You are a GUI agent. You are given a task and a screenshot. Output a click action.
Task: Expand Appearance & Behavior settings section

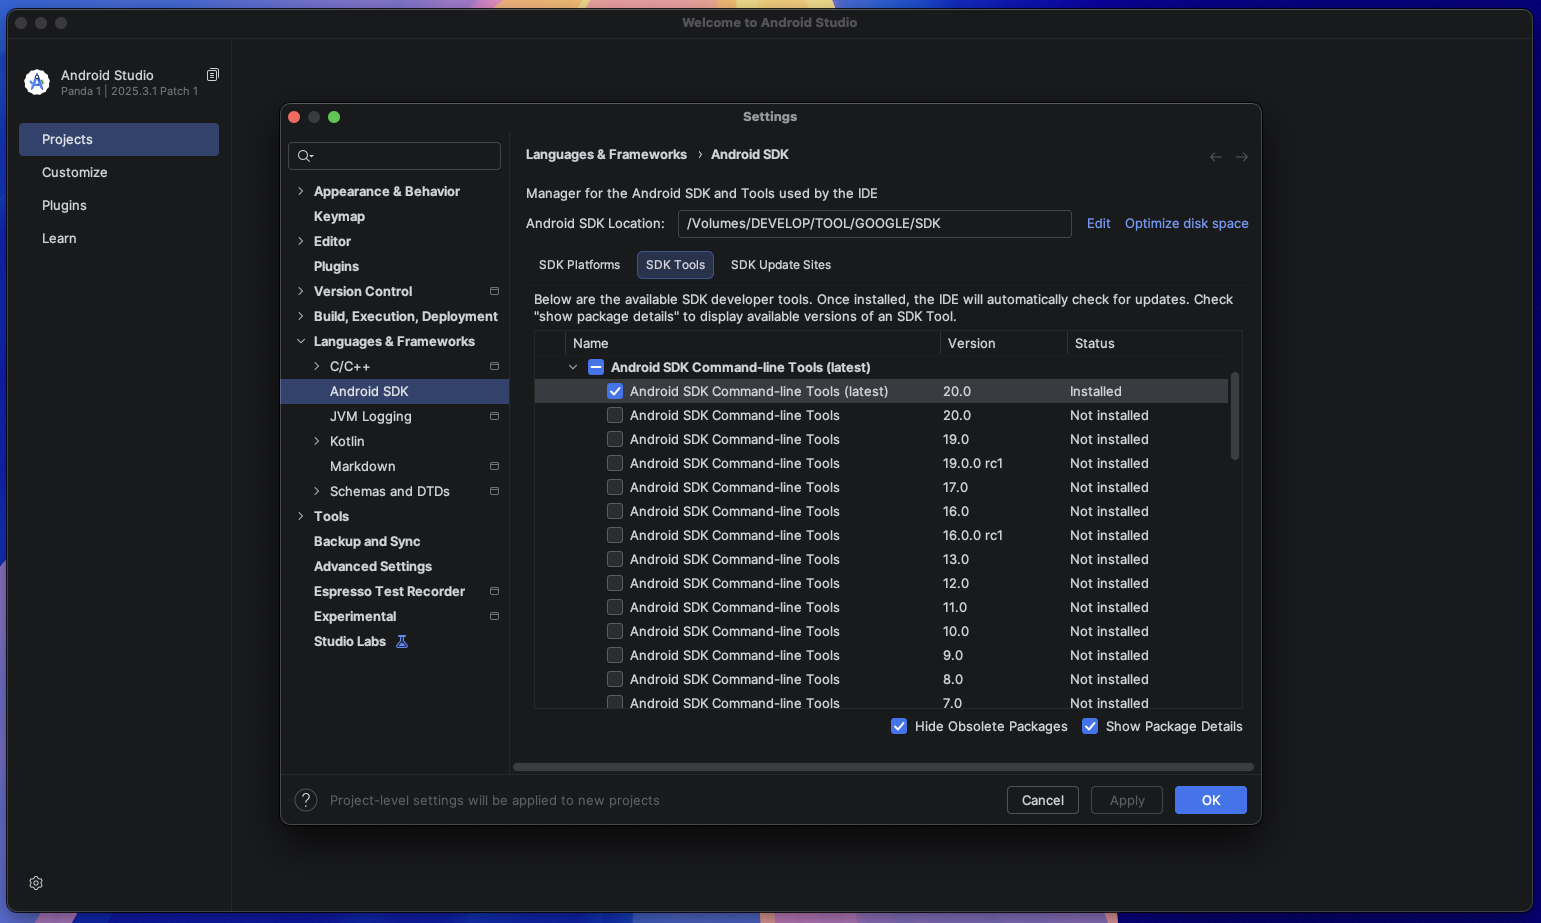tap(300, 191)
